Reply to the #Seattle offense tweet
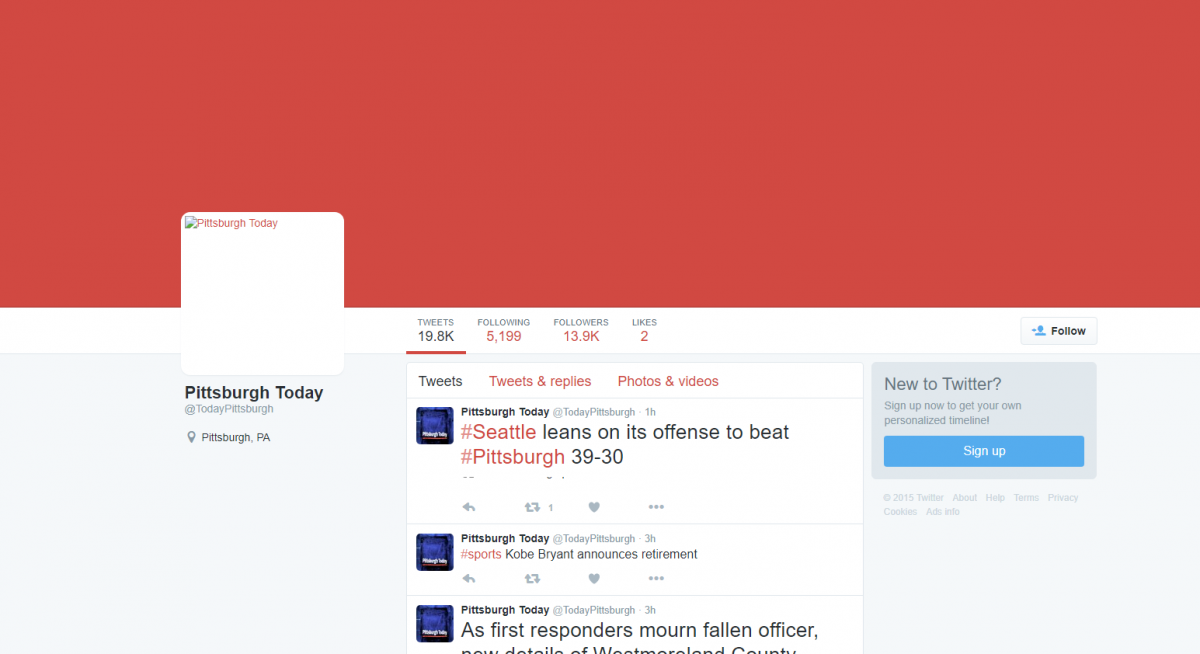The image size is (1200, 654). pyautogui.click(x=468, y=507)
